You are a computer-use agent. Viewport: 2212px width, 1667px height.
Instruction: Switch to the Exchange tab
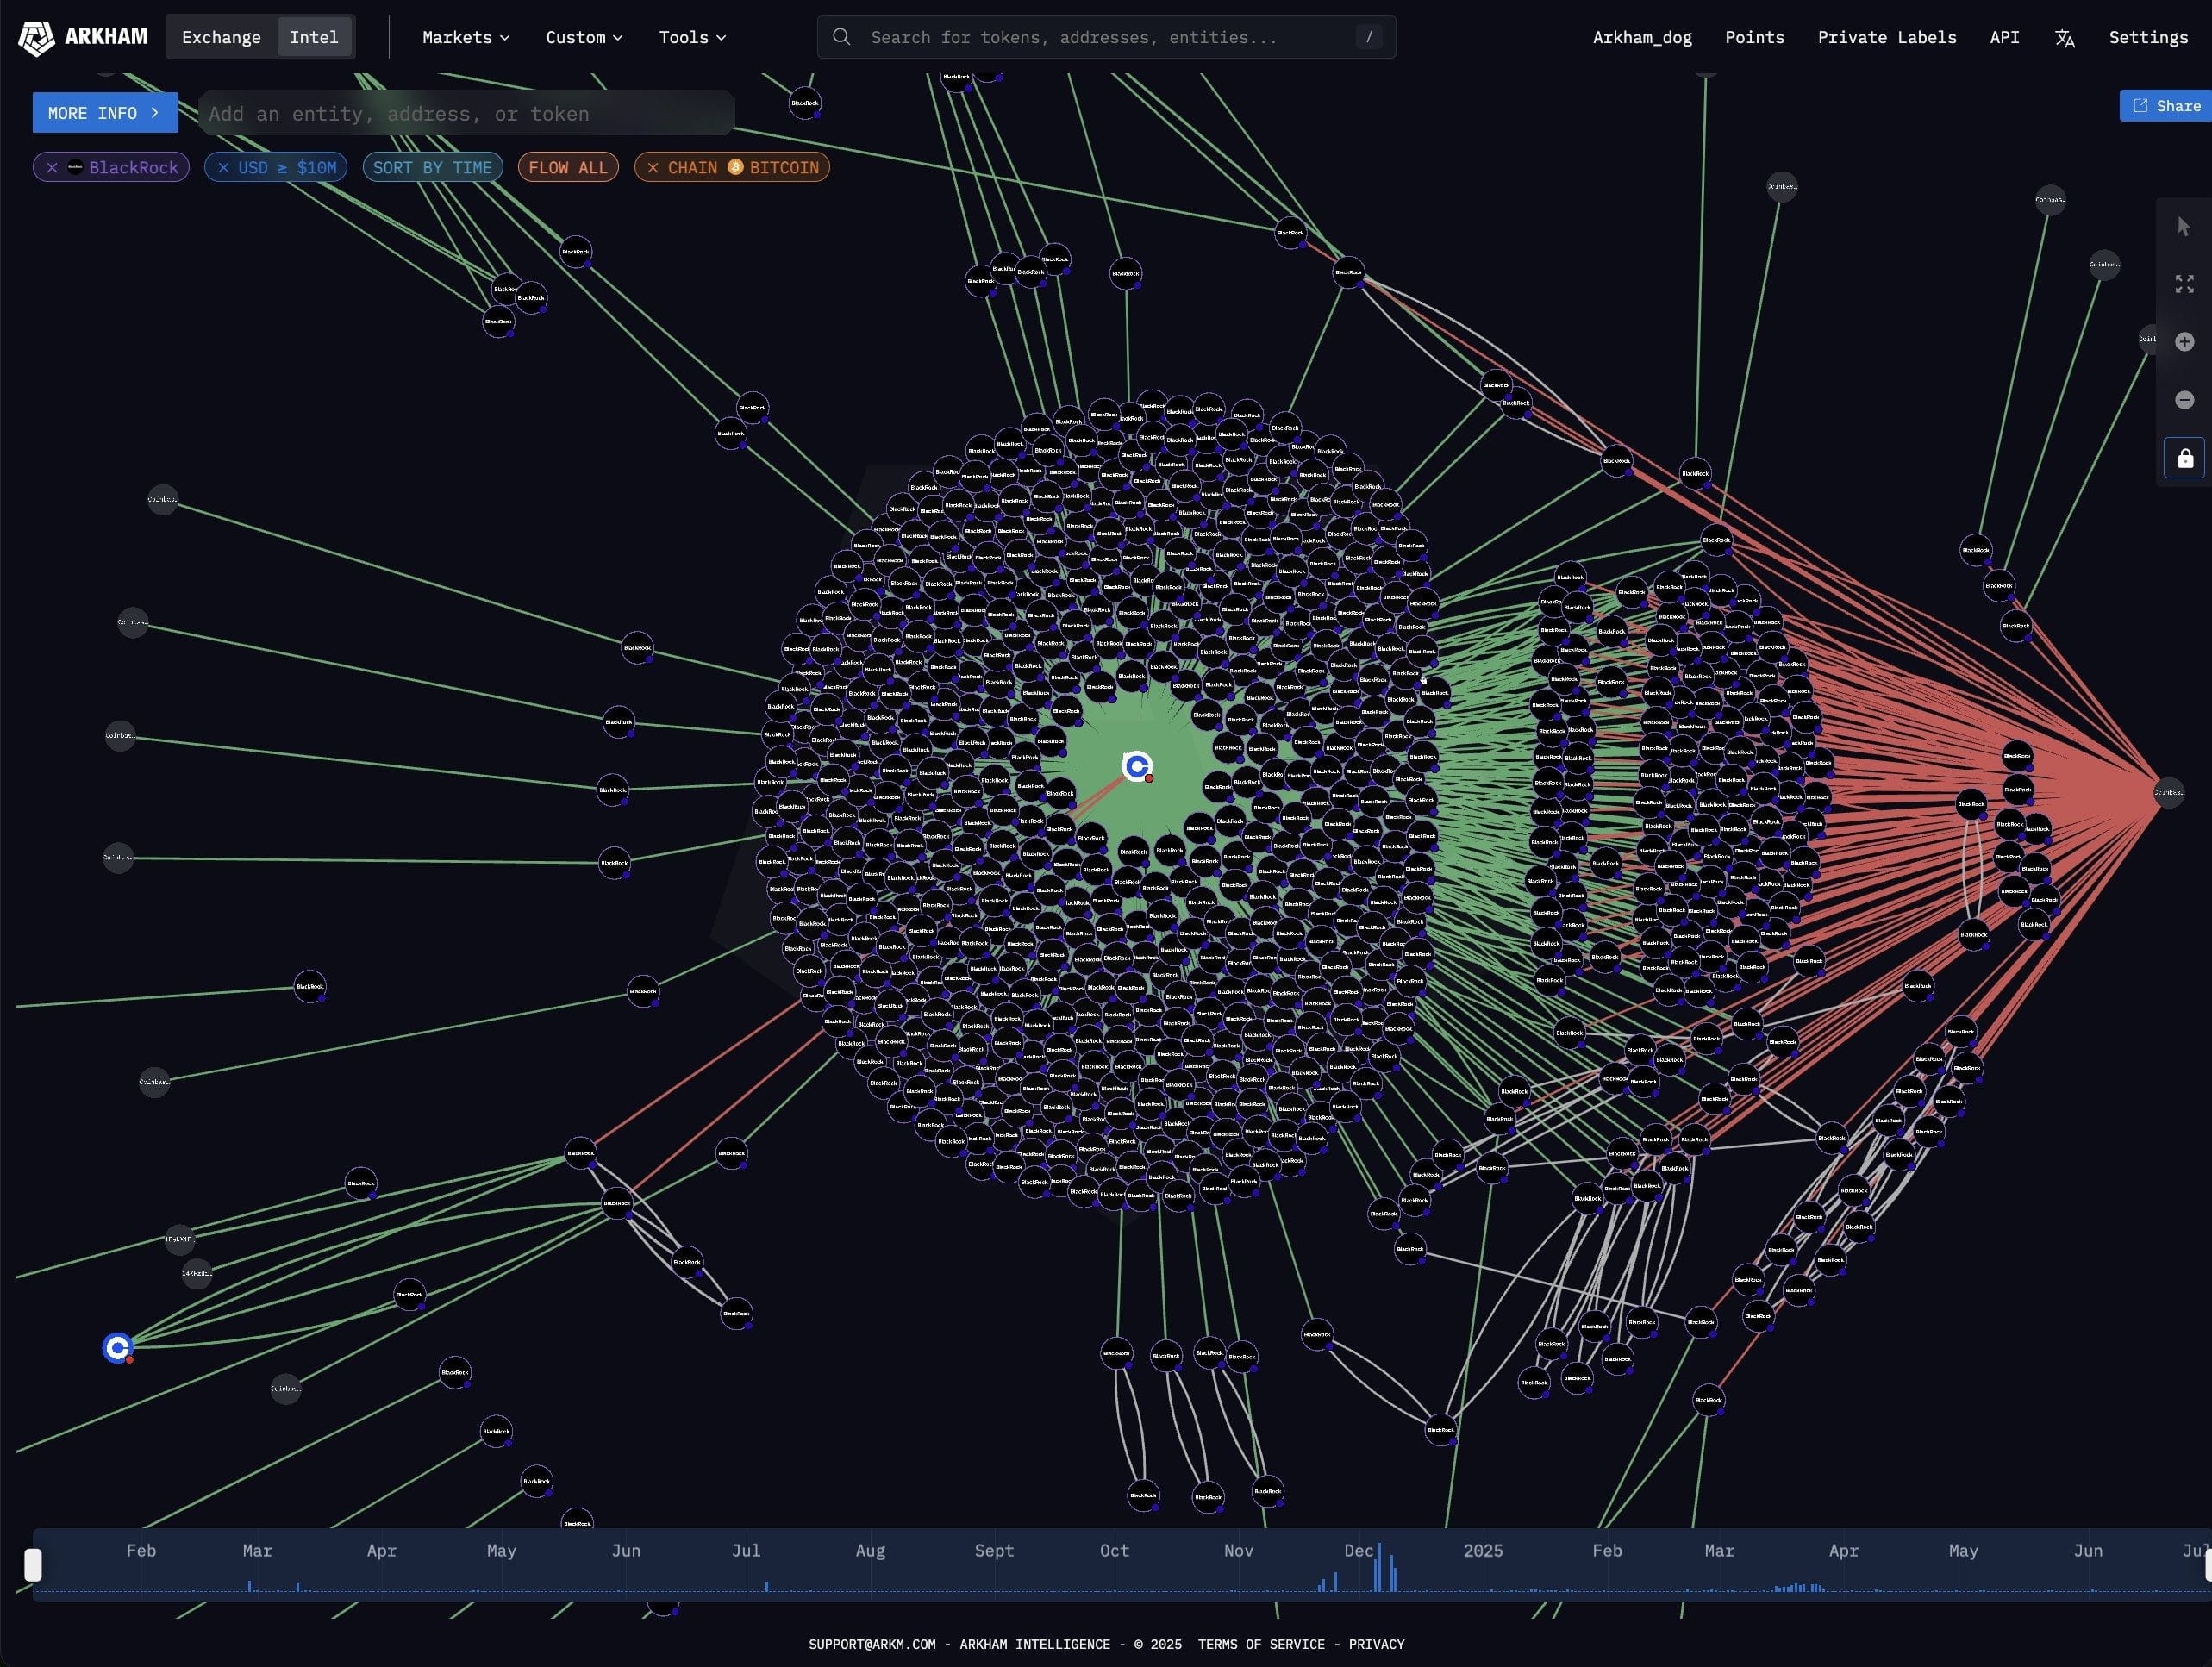pyautogui.click(x=221, y=37)
